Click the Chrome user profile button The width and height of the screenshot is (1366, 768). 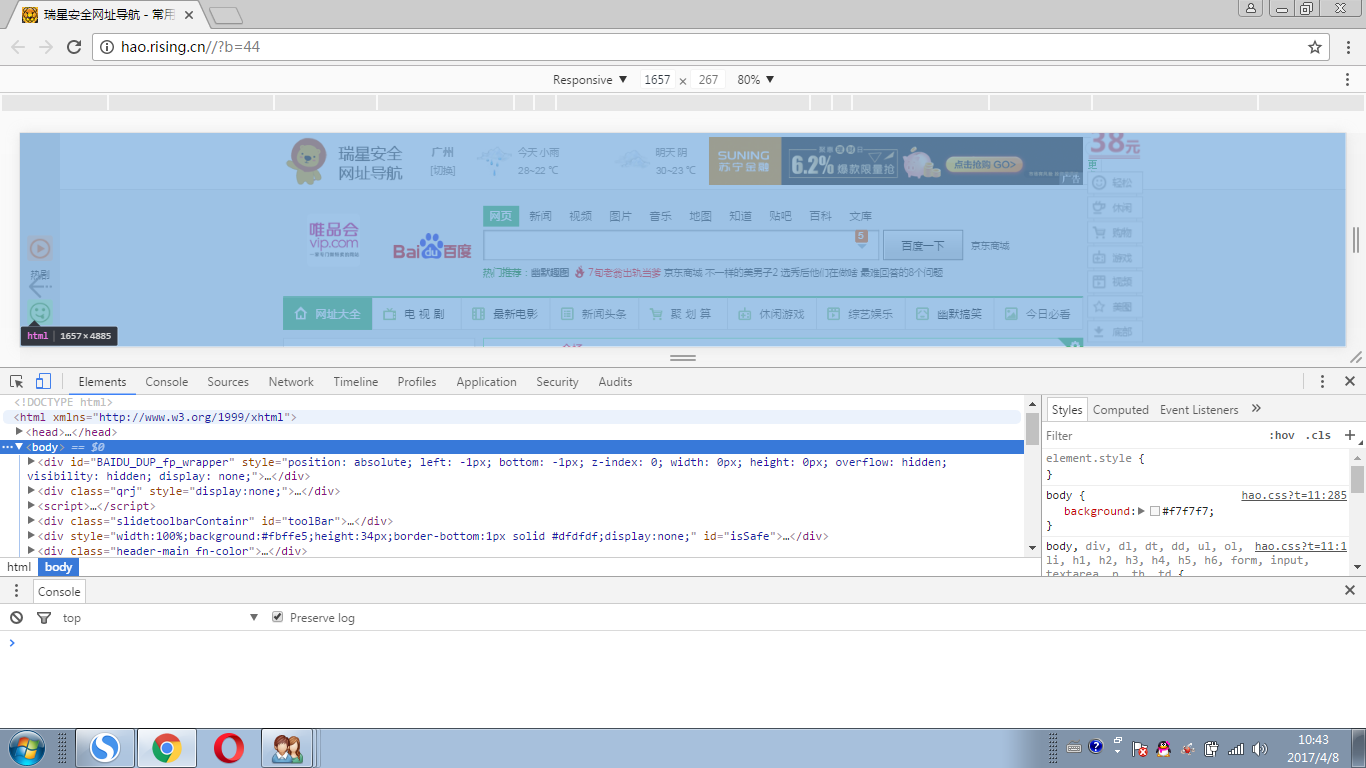(x=1251, y=8)
